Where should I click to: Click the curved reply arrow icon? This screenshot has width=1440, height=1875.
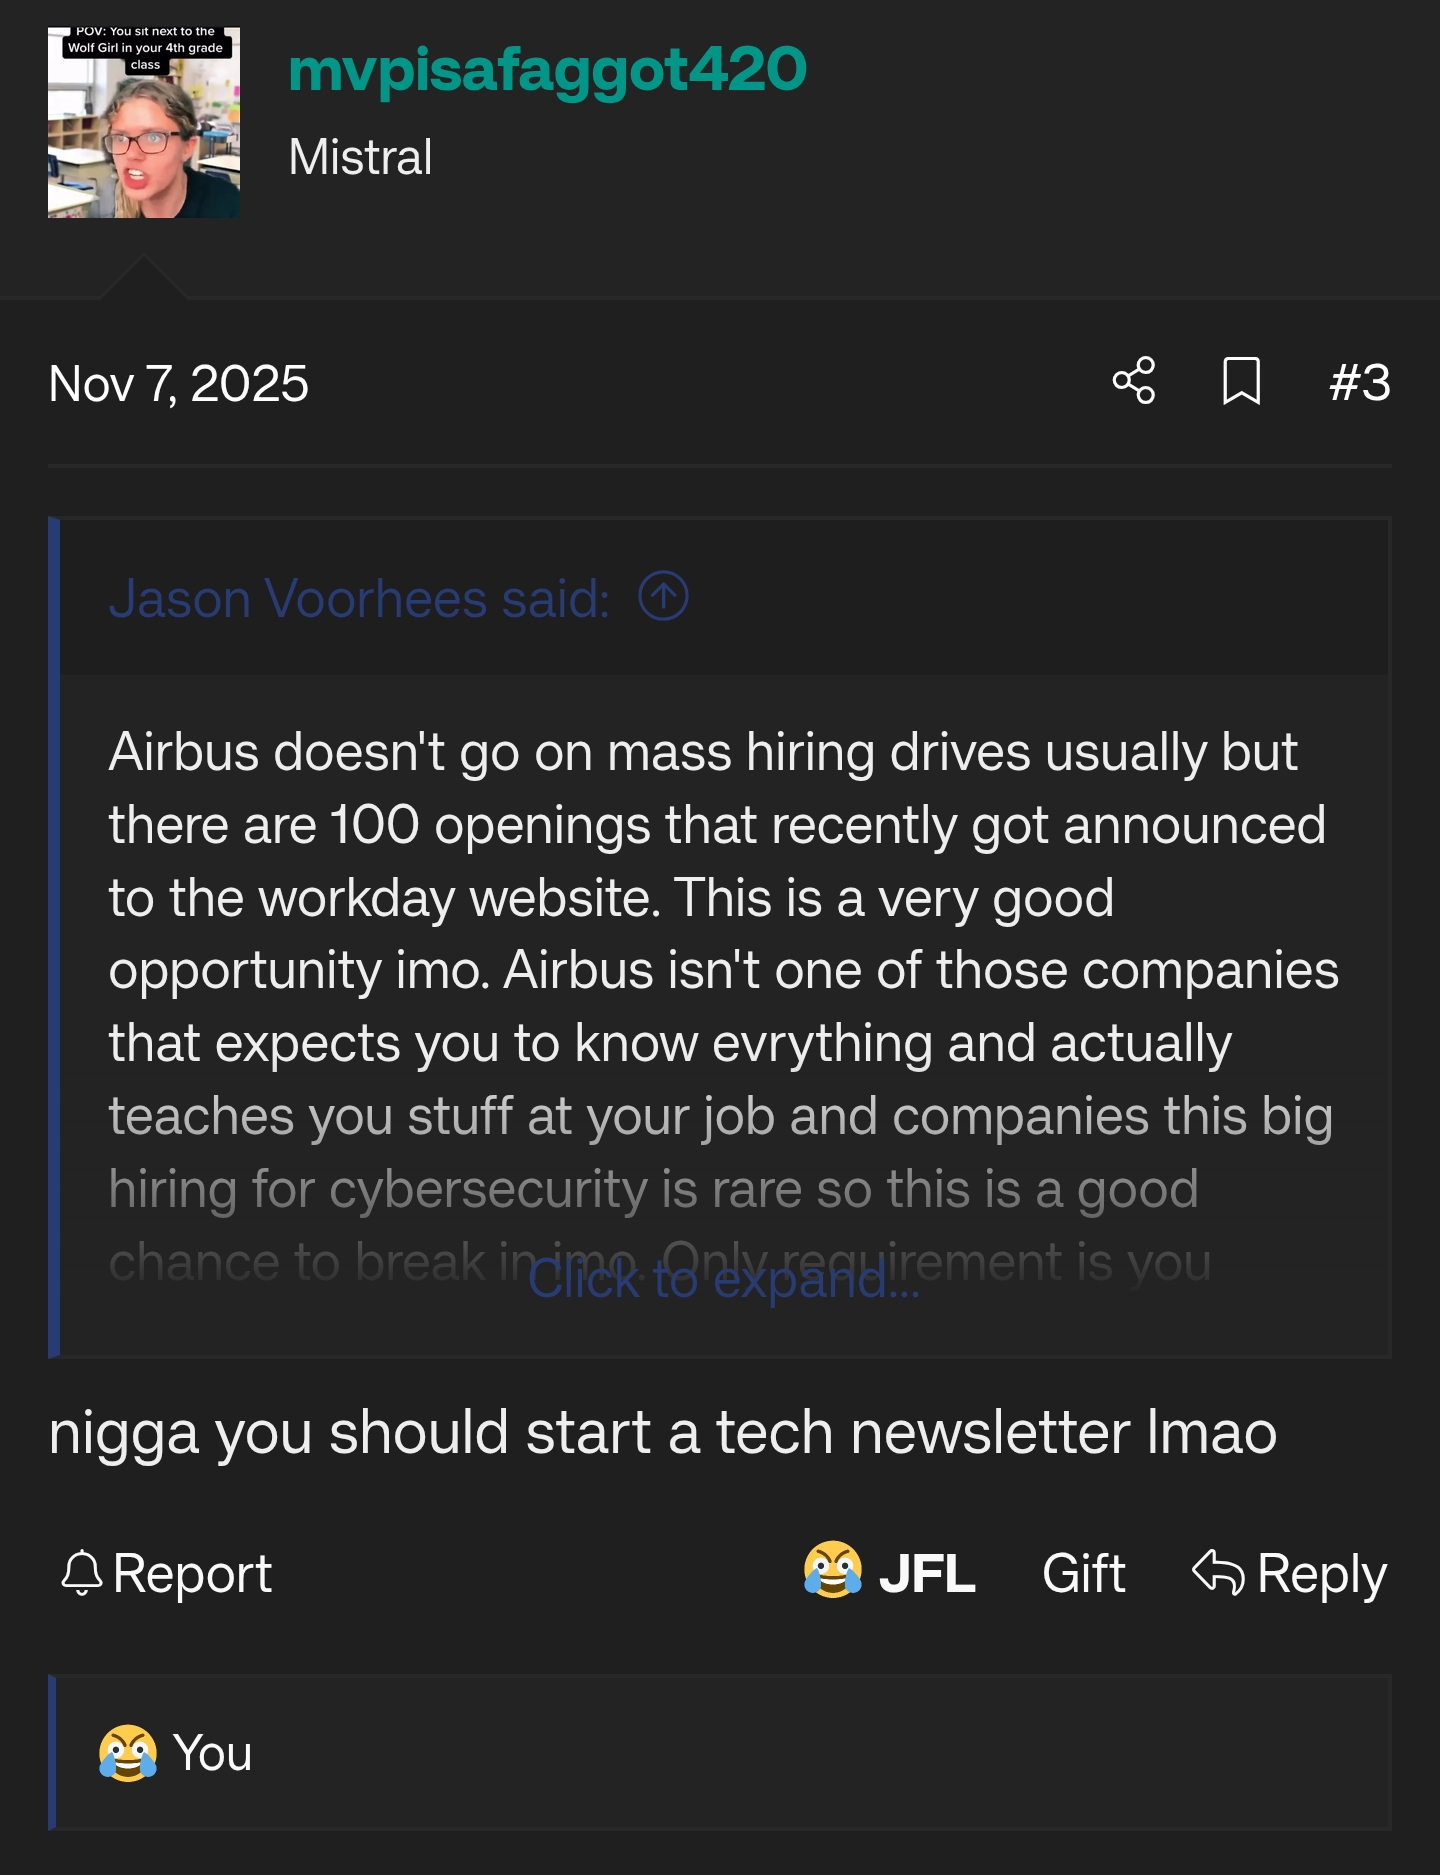tap(1218, 1571)
